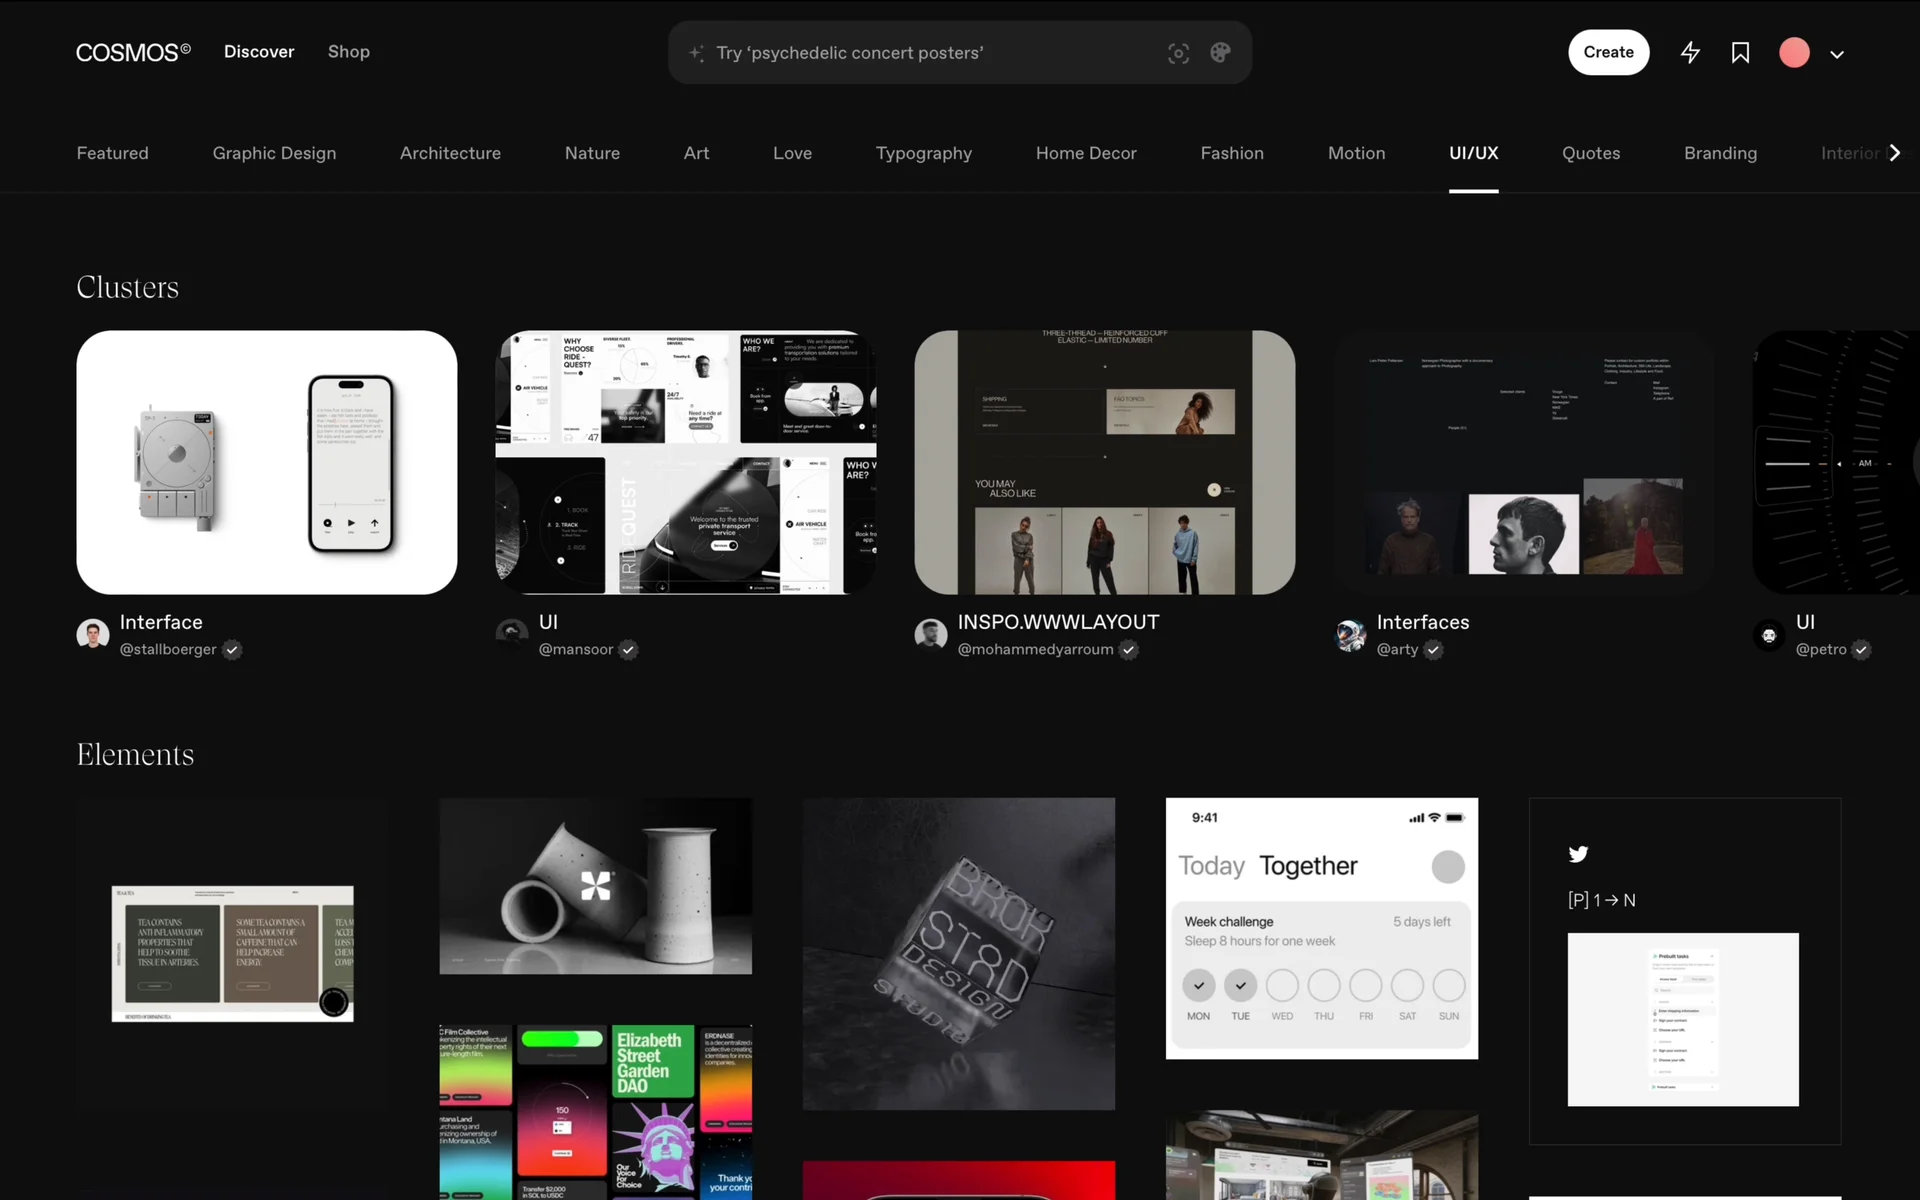Click the visual search camera icon
The image size is (1920, 1200).
(1178, 53)
